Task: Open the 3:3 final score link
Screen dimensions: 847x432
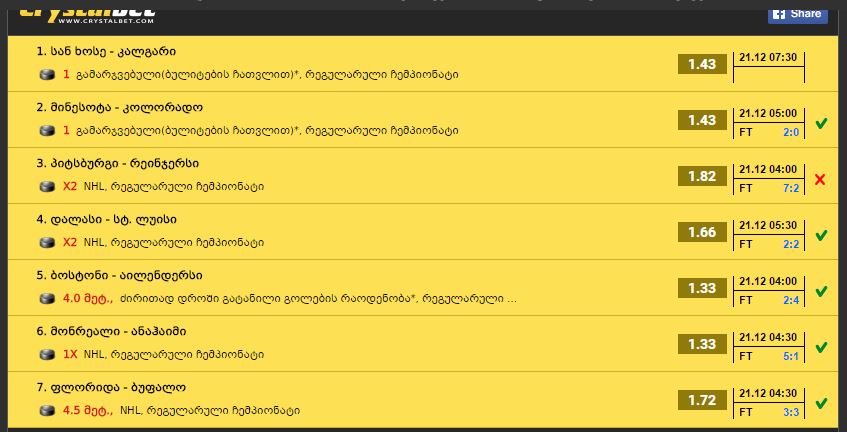Action: coord(791,412)
